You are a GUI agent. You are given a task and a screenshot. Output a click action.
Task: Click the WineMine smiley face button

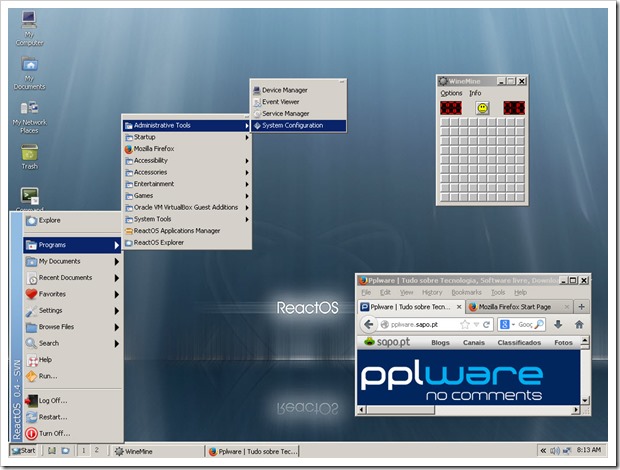482,108
